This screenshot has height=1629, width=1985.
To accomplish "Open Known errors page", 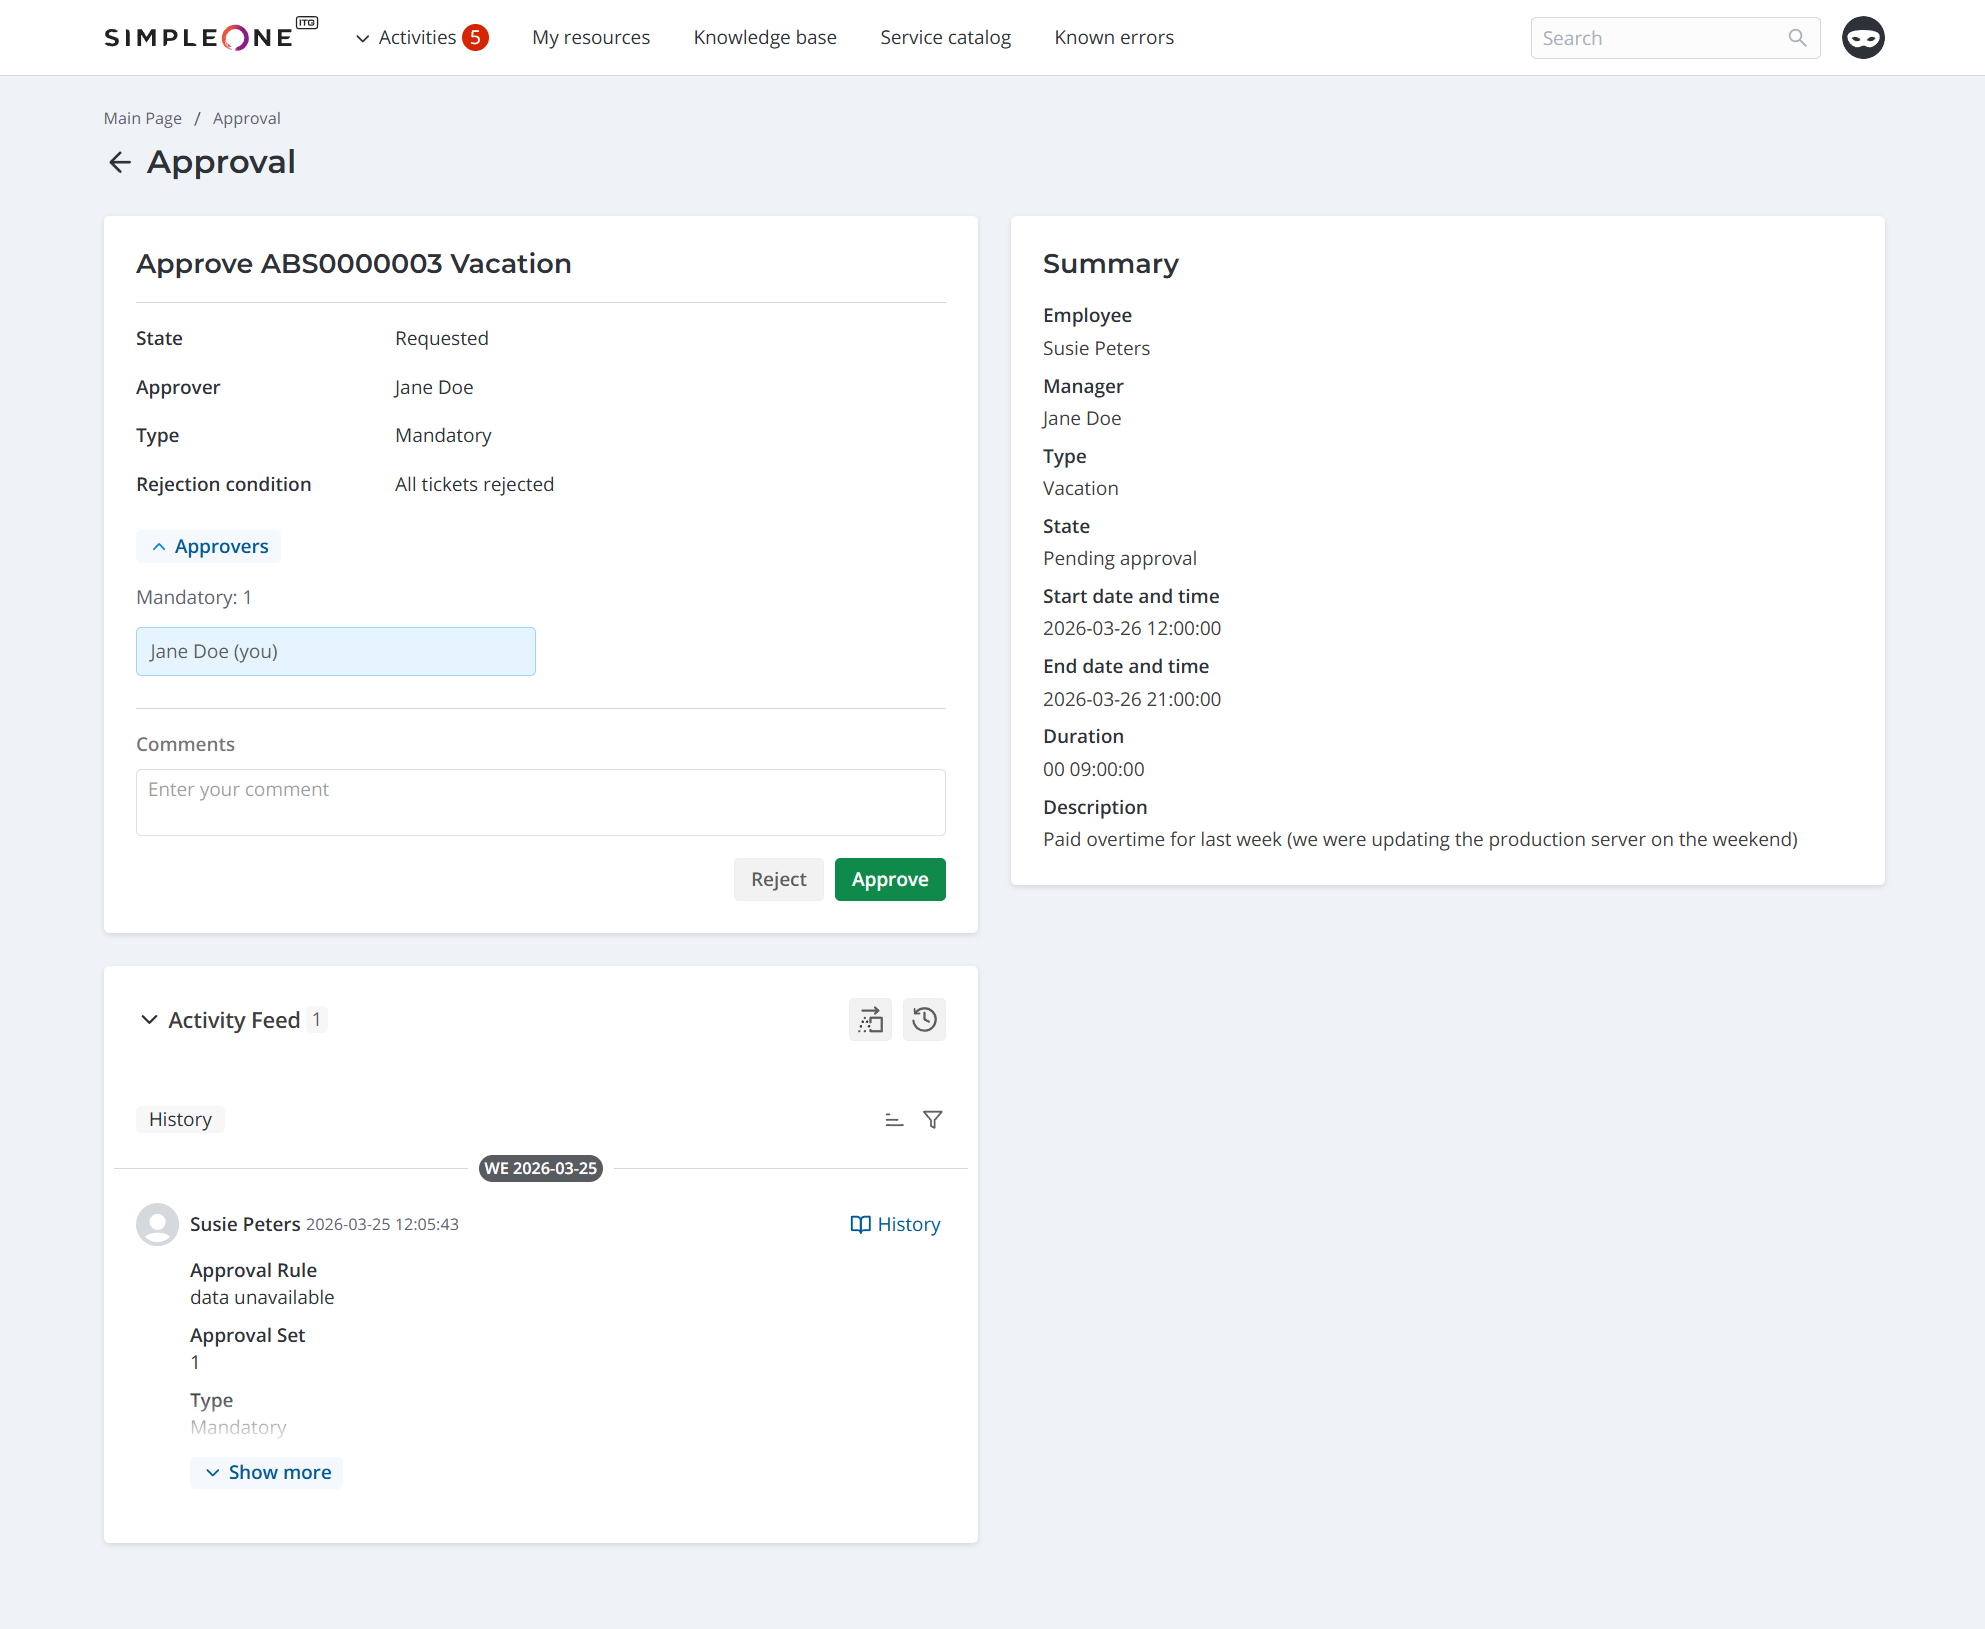I will tap(1114, 37).
